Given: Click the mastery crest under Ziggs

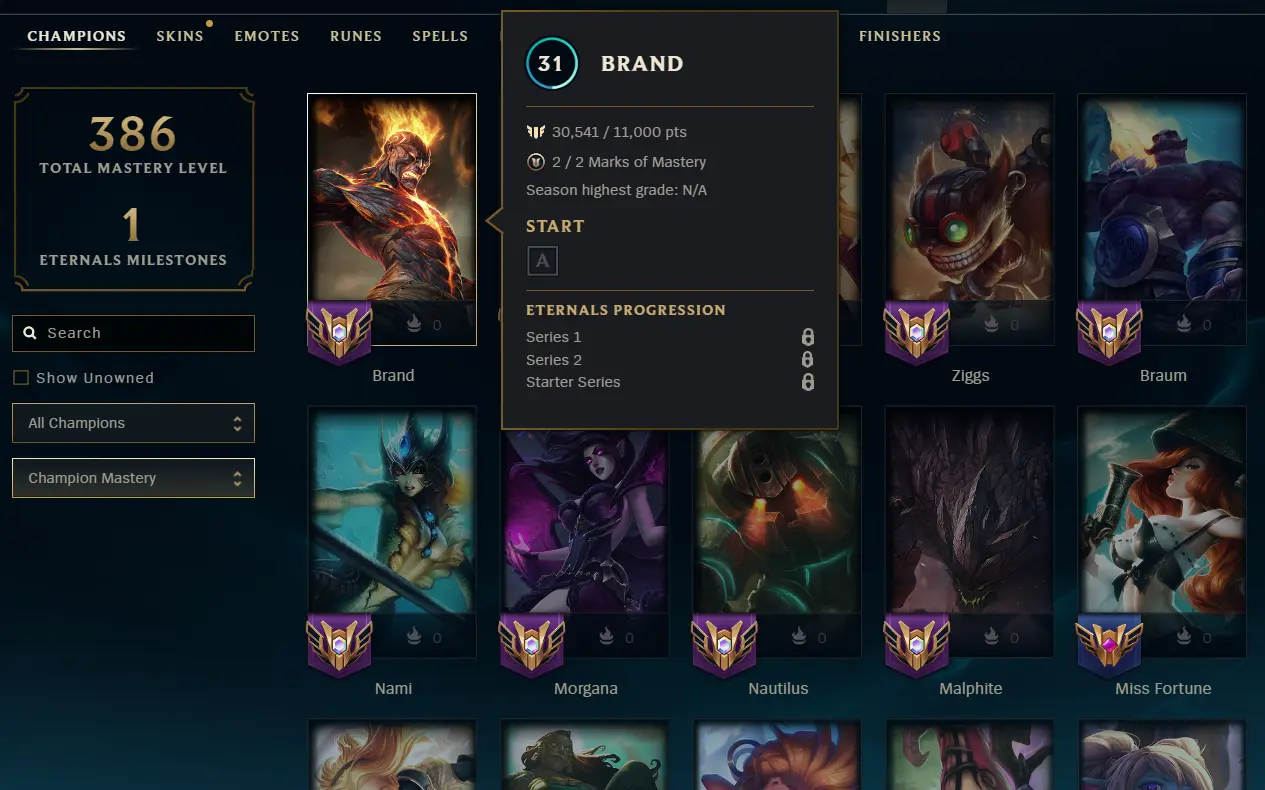Looking at the screenshot, I should [916, 331].
